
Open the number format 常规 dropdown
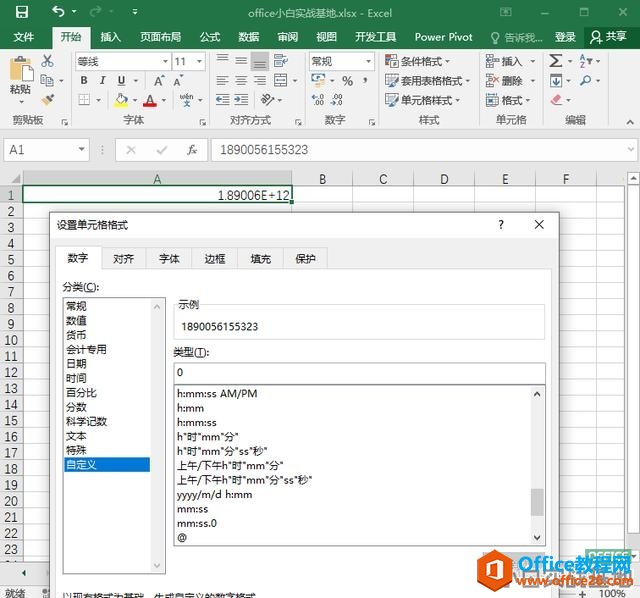[x=369, y=61]
